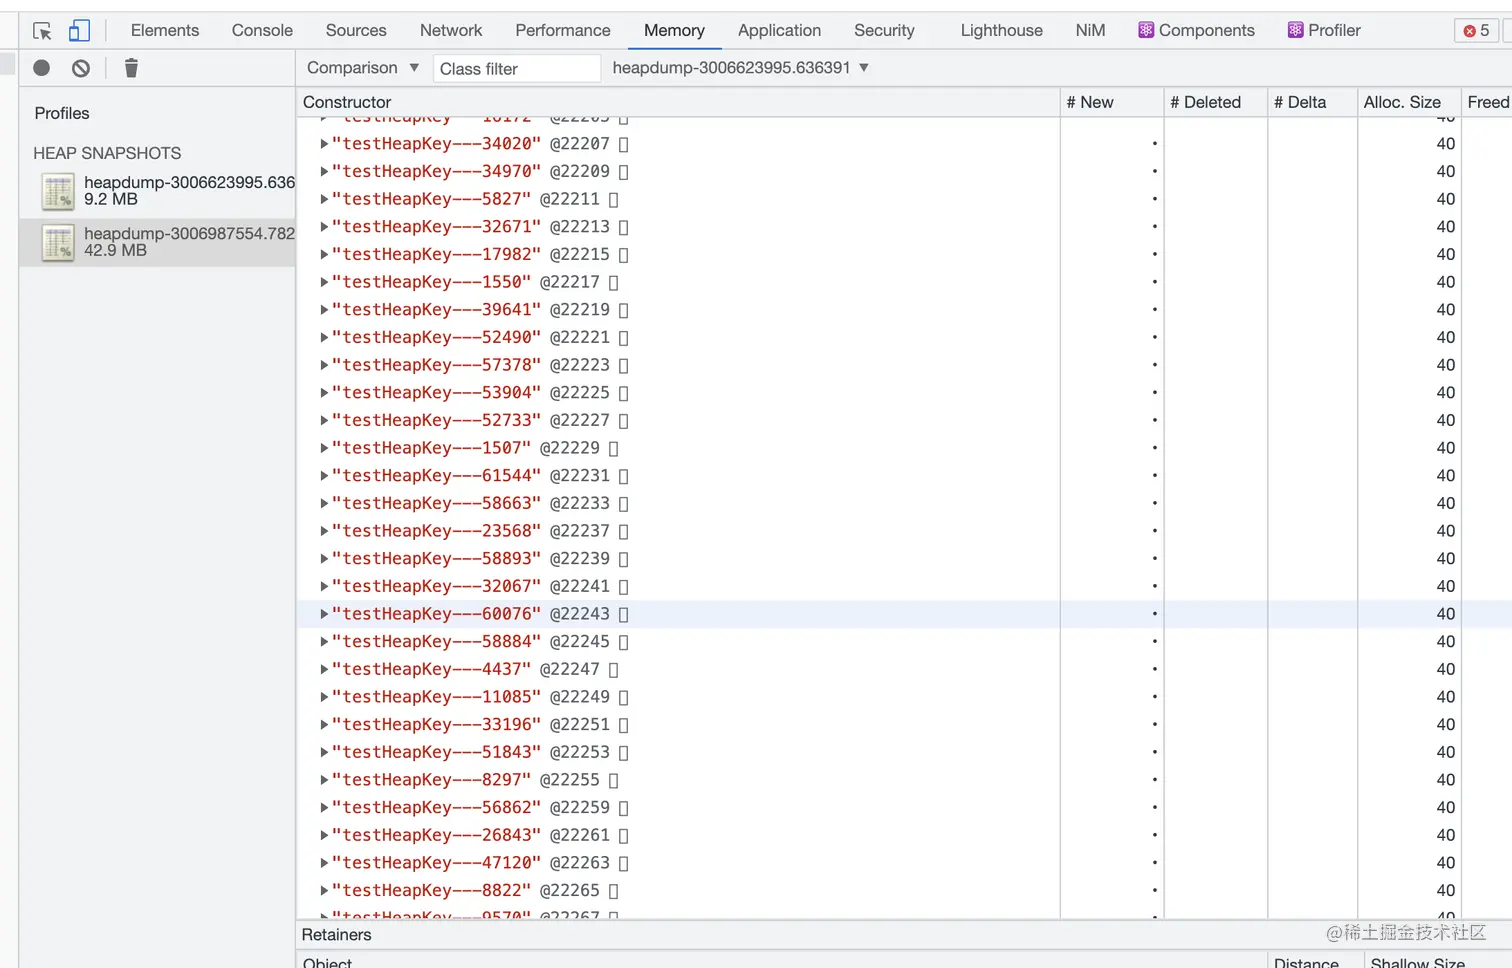Click the small box icon beside @22207
1512x968 pixels.
tap(624, 144)
